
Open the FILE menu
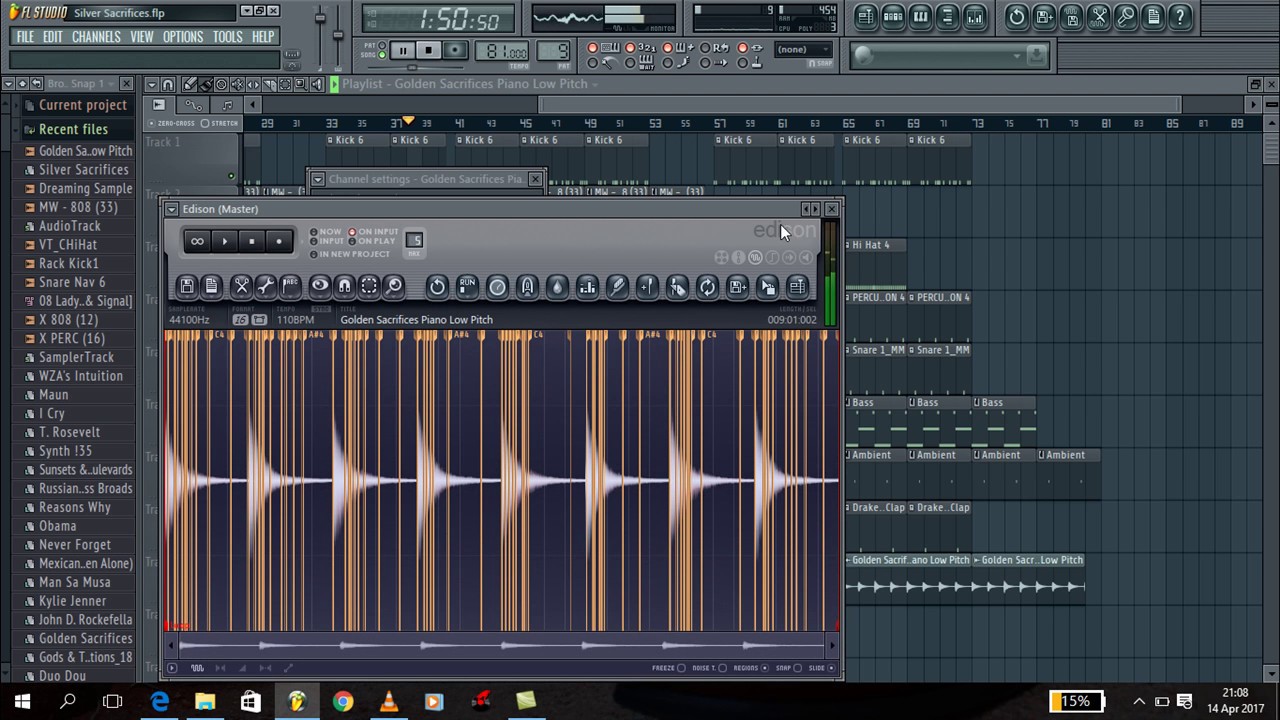[x=25, y=37]
